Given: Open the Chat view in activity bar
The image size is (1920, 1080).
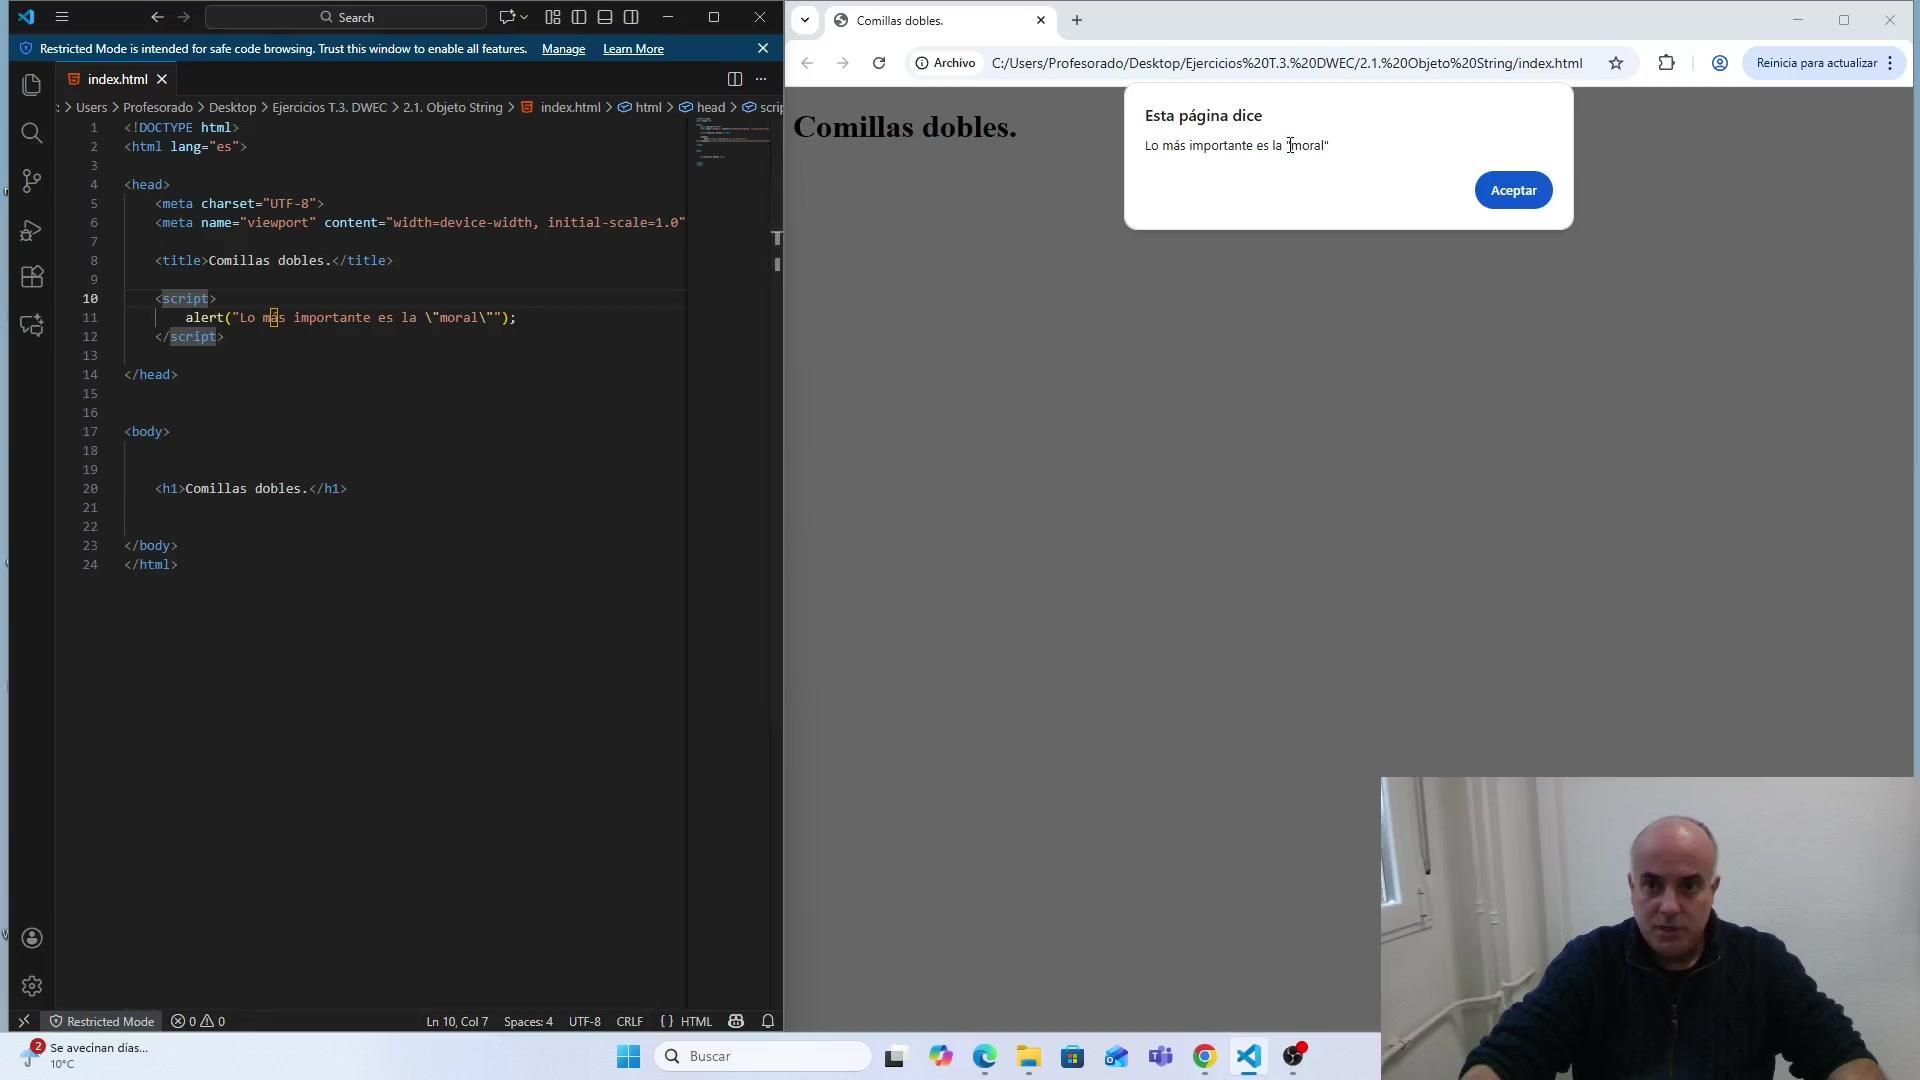Looking at the screenshot, I should pyautogui.click(x=31, y=325).
